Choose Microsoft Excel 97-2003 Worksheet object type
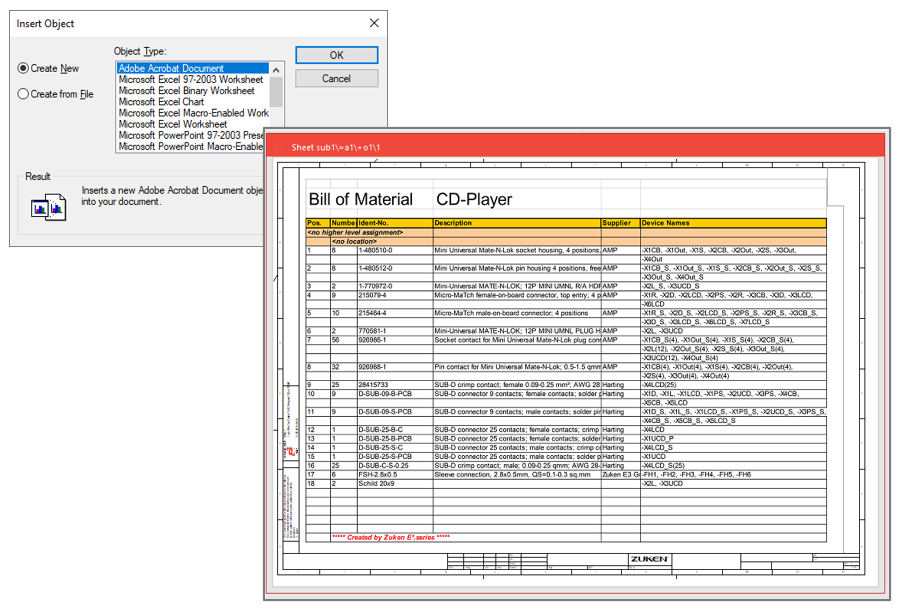907x613 pixels. tap(192, 79)
